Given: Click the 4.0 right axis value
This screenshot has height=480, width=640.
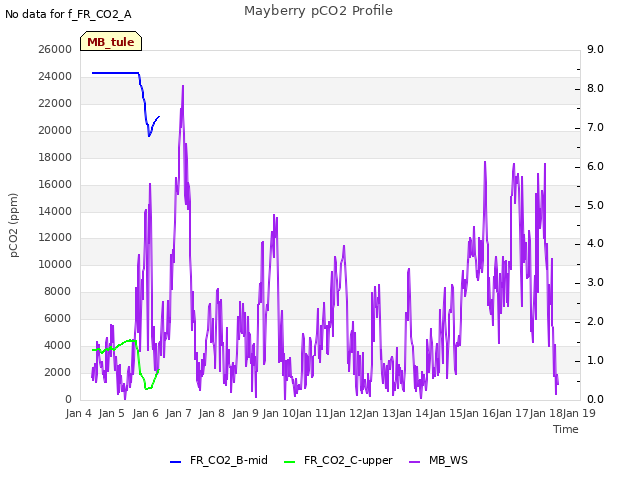Looking at the screenshot, I should [595, 243].
